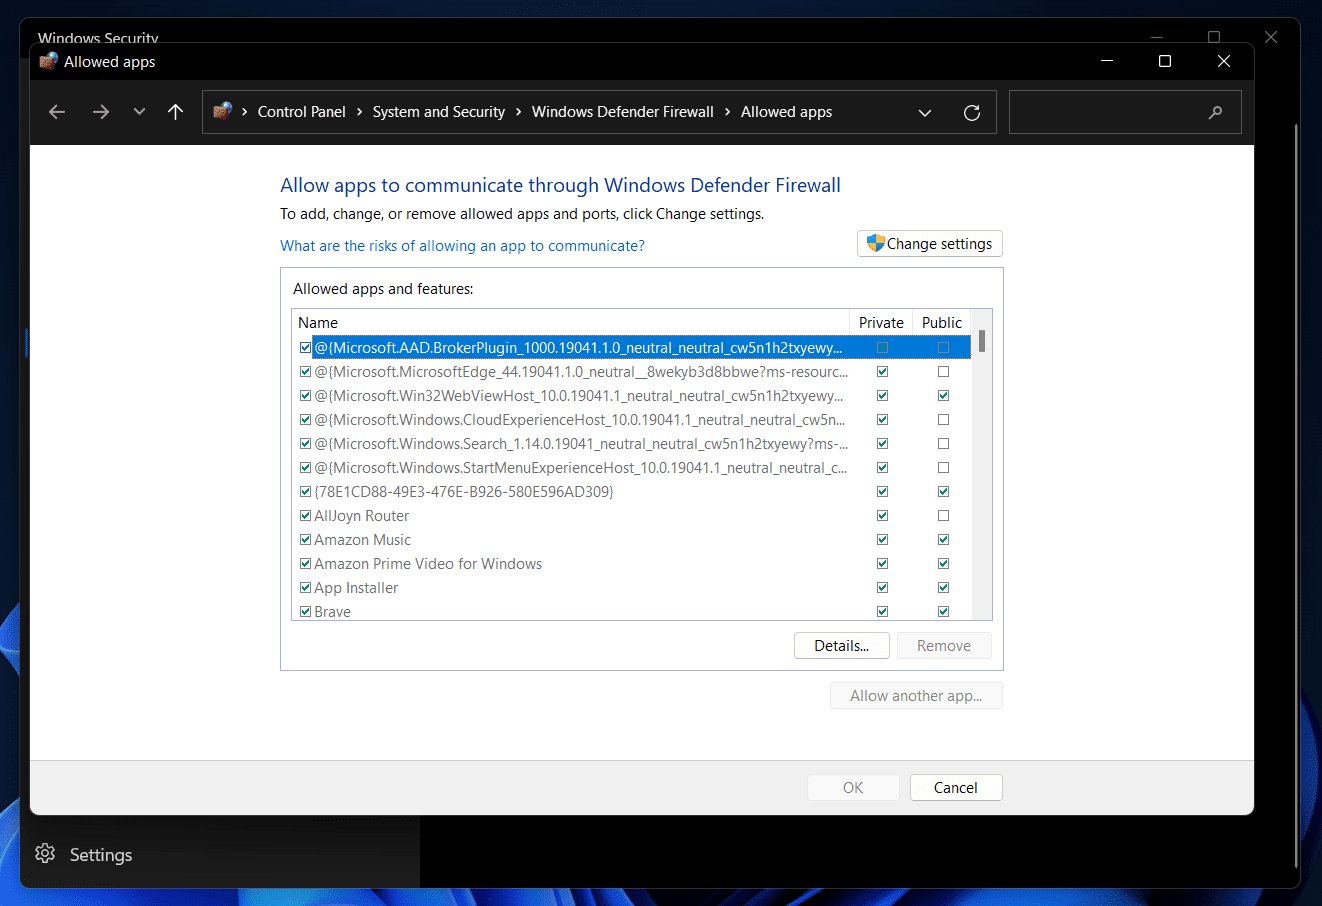Image resolution: width=1322 pixels, height=906 pixels.
Task: Click the forward navigation arrow
Action: (x=100, y=112)
